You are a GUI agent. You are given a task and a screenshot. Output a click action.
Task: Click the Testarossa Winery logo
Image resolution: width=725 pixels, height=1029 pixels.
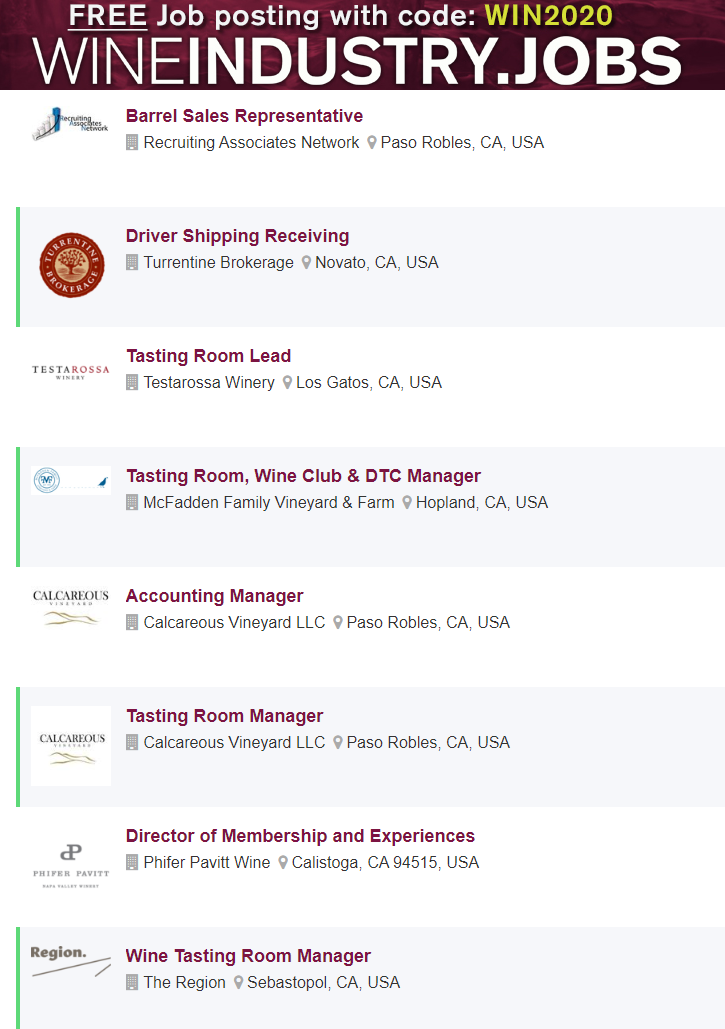pyautogui.click(x=71, y=373)
